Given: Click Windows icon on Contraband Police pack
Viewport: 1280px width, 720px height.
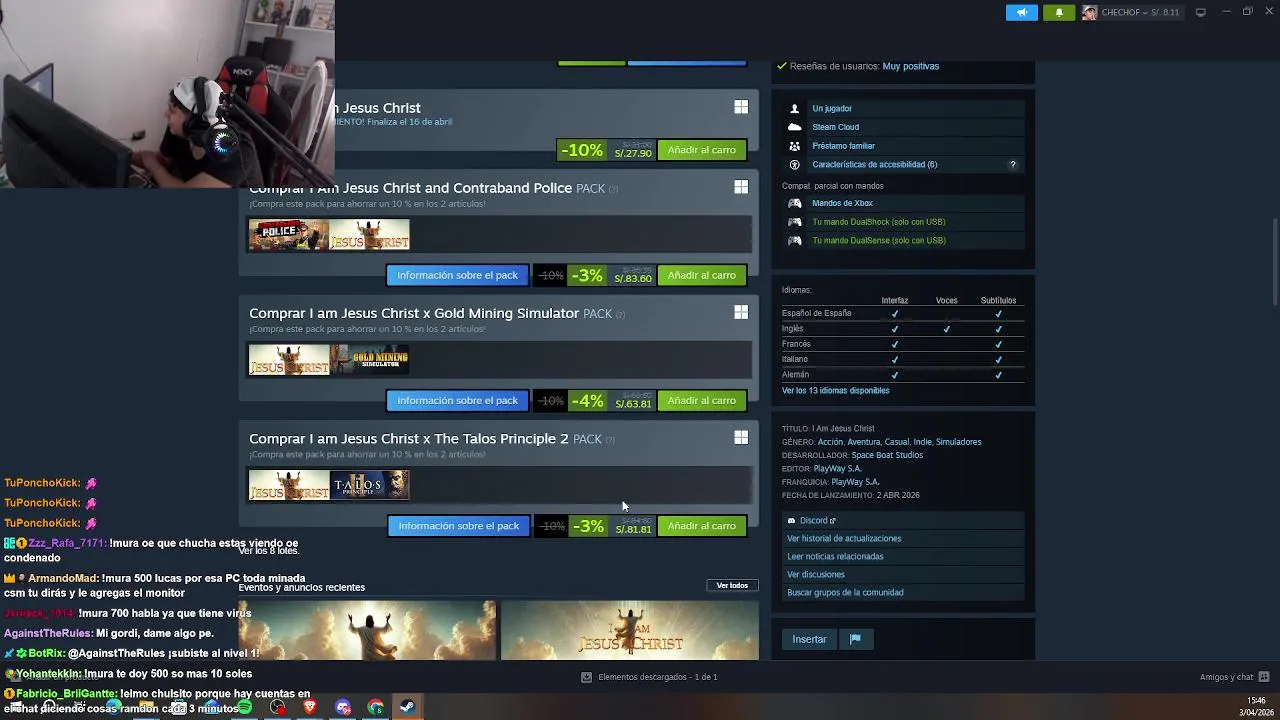Looking at the screenshot, I should pos(741,187).
